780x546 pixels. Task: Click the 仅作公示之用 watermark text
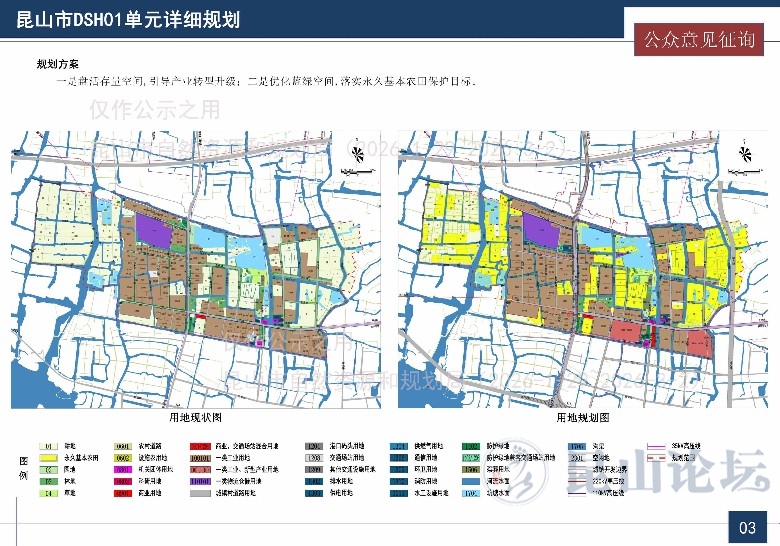(155, 109)
